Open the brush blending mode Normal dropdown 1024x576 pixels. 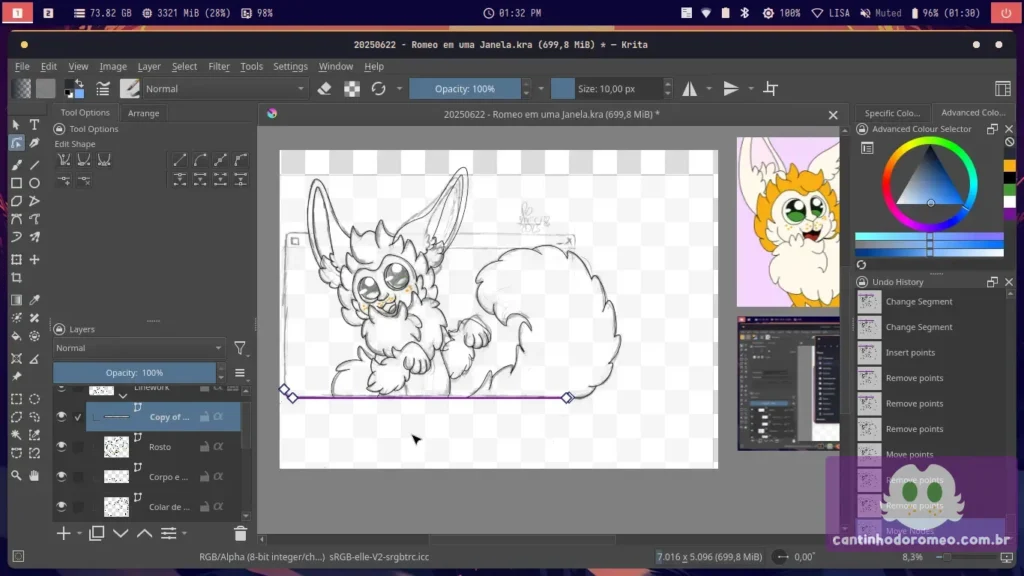(224, 89)
